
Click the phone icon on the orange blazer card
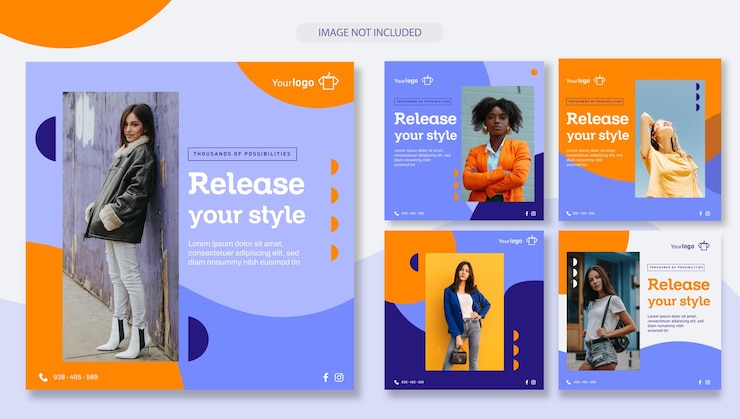pyautogui.click(x=396, y=213)
